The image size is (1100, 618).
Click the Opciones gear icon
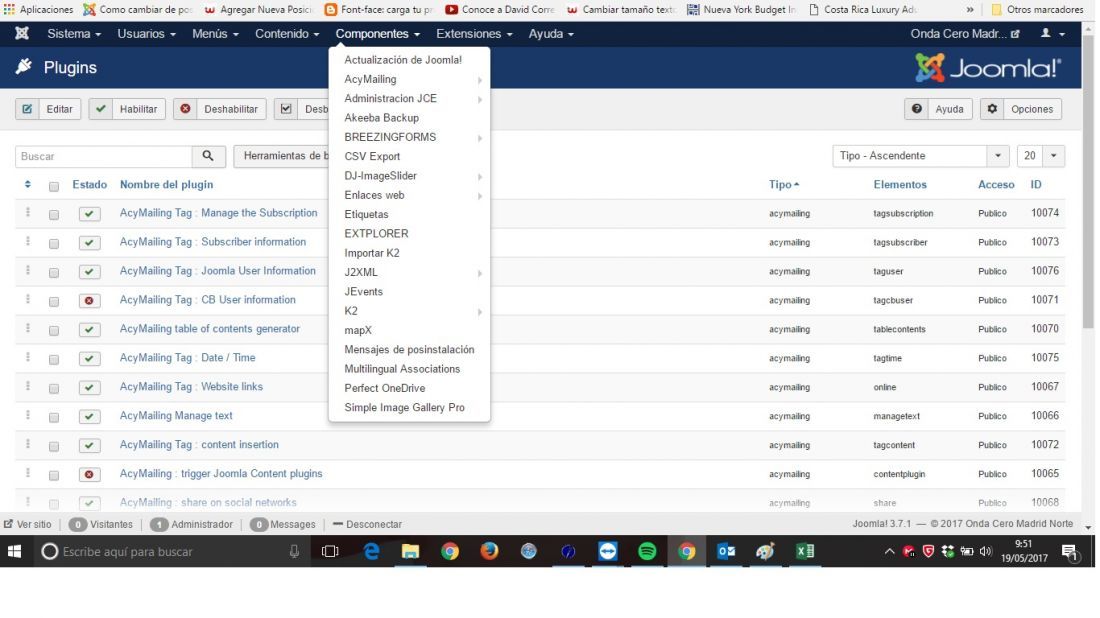tap(992, 109)
